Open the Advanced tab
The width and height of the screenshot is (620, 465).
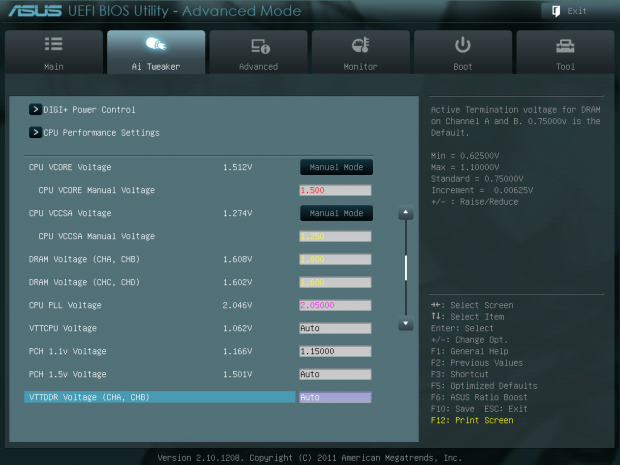(259, 52)
